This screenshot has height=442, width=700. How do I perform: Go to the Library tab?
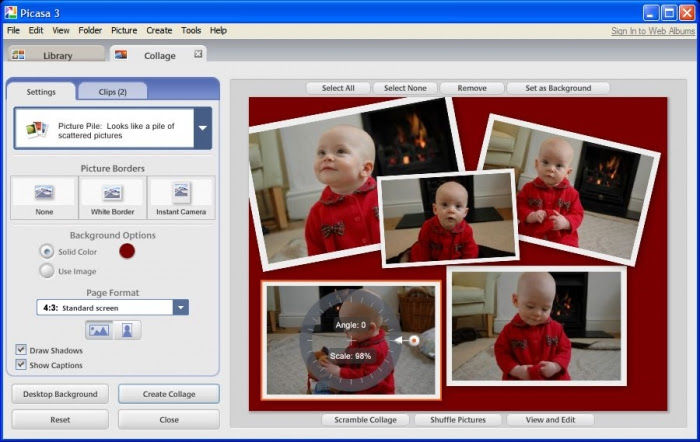[x=56, y=55]
